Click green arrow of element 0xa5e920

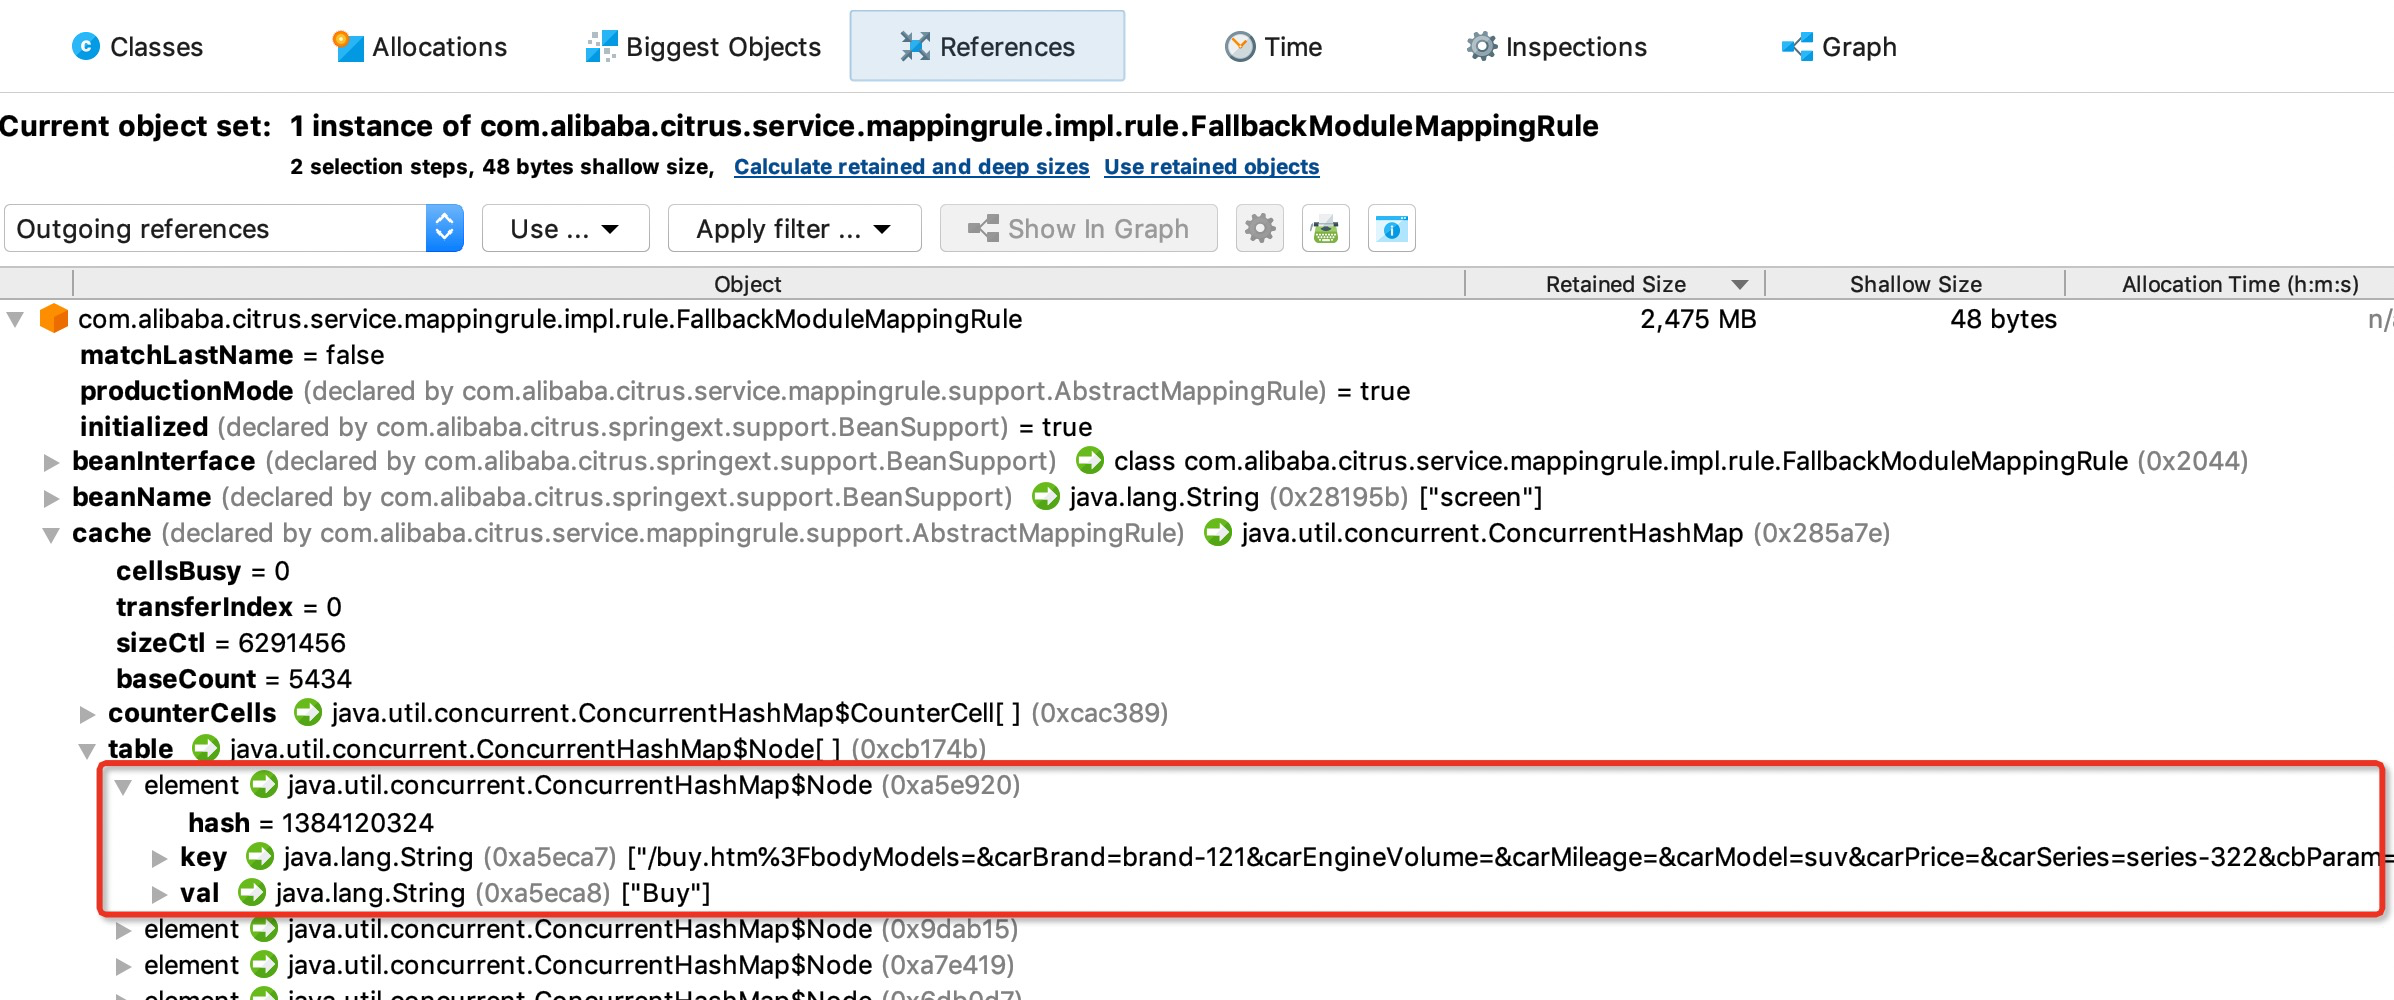[263, 785]
